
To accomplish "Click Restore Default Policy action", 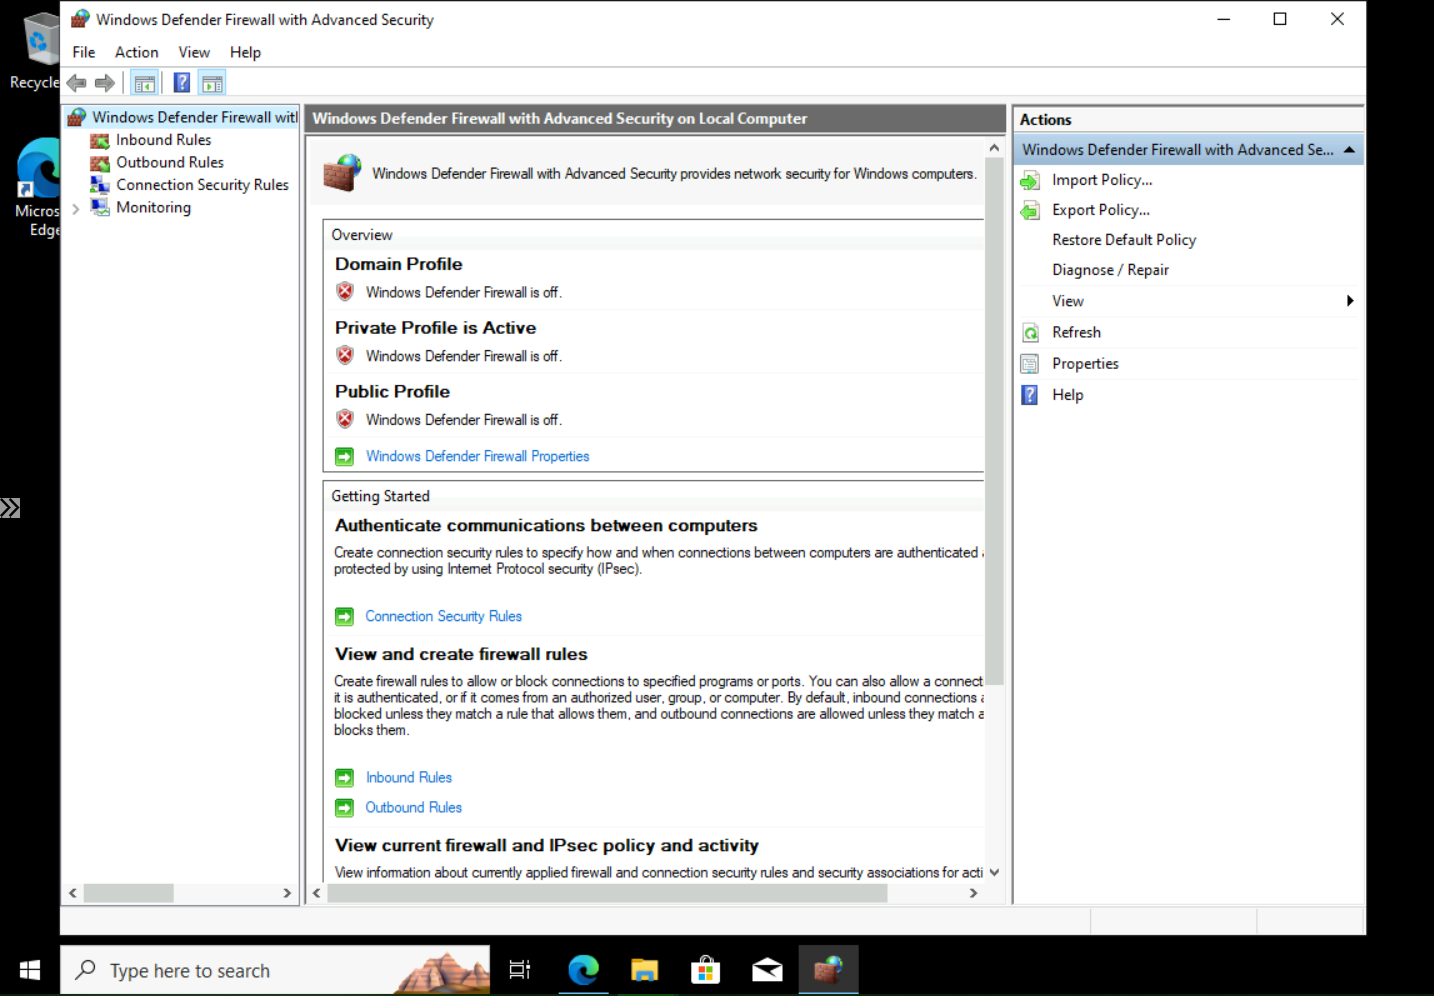I will click(1124, 240).
